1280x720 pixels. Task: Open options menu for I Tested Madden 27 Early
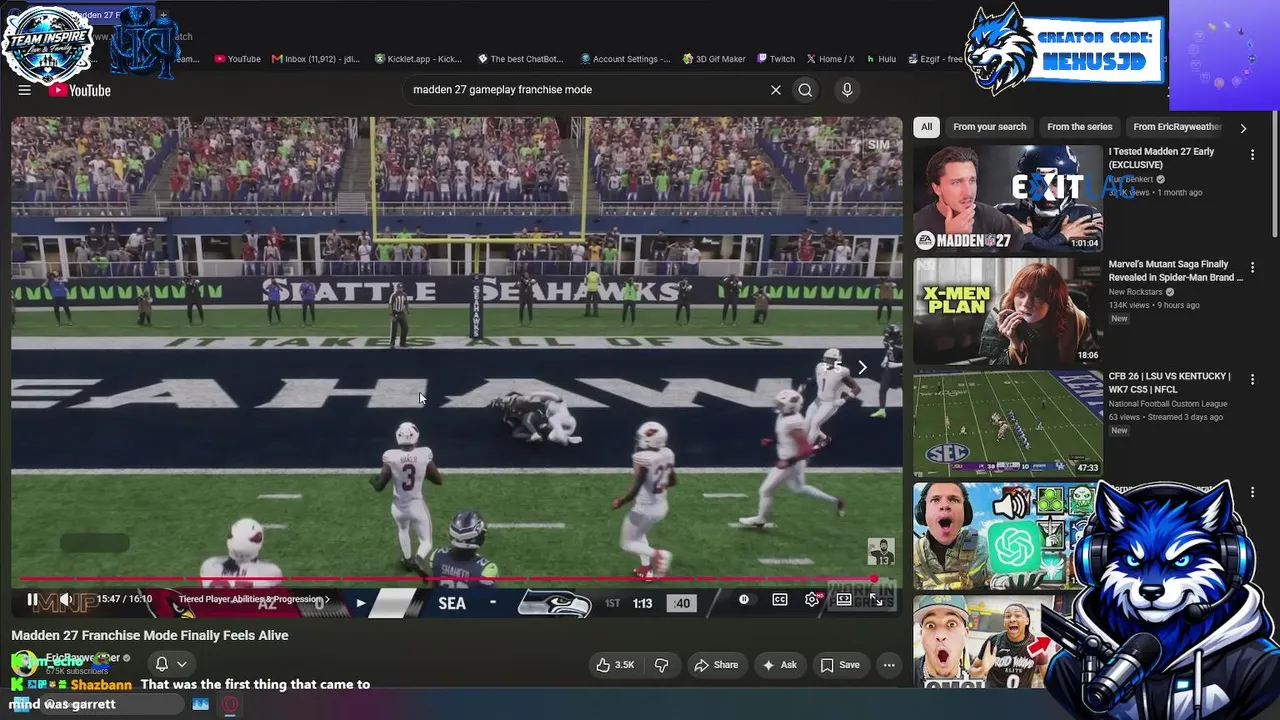click(1252, 155)
